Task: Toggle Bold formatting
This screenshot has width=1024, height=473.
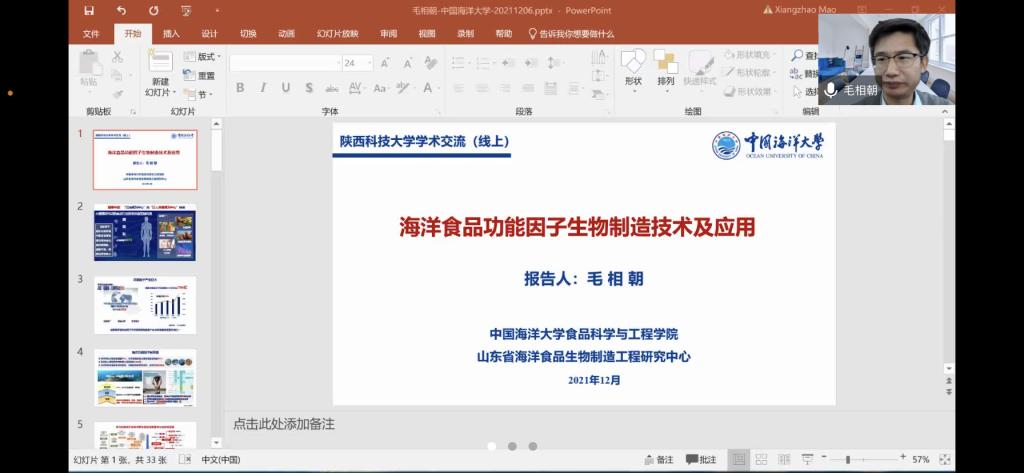Action: tap(240, 88)
